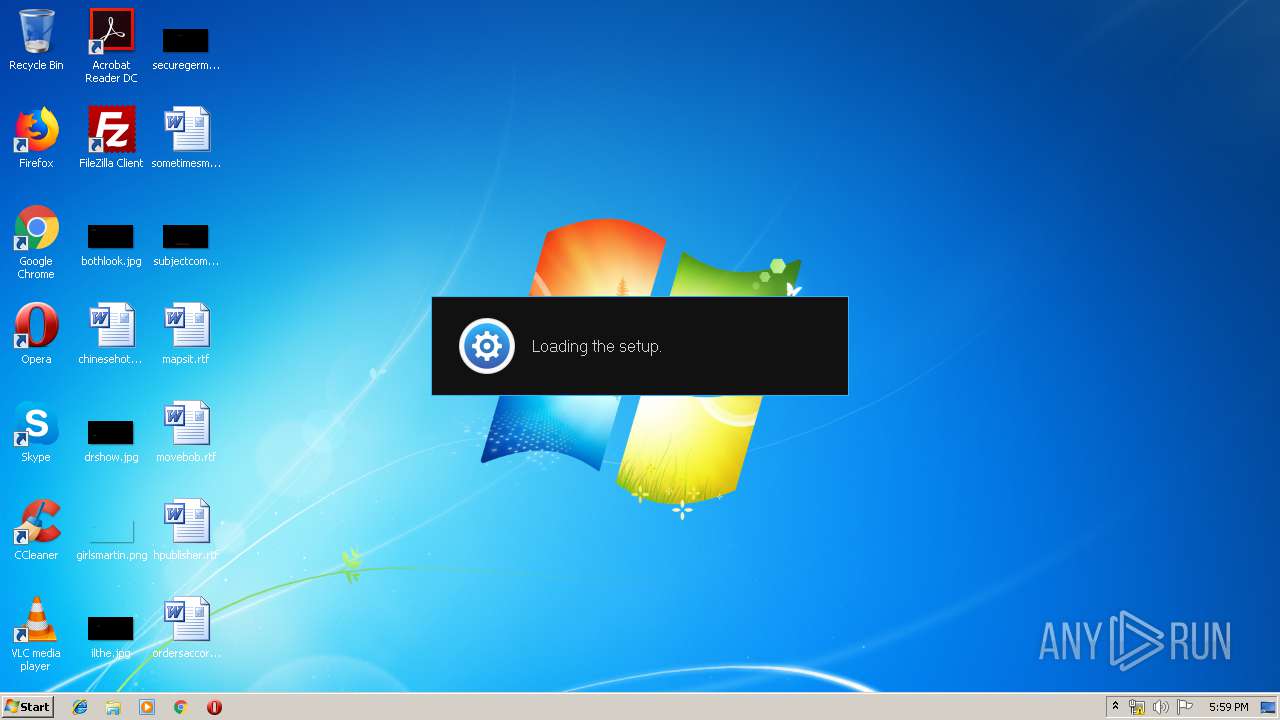Select the sometimesm Word document

186,138
